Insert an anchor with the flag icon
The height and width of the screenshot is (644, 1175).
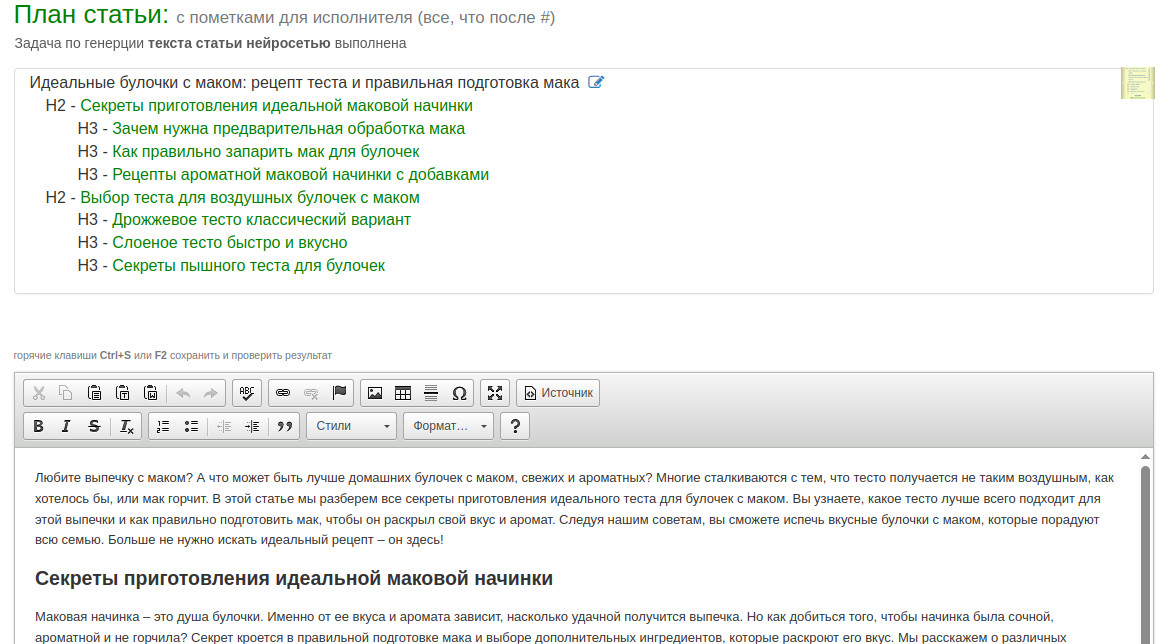(x=339, y=393)
